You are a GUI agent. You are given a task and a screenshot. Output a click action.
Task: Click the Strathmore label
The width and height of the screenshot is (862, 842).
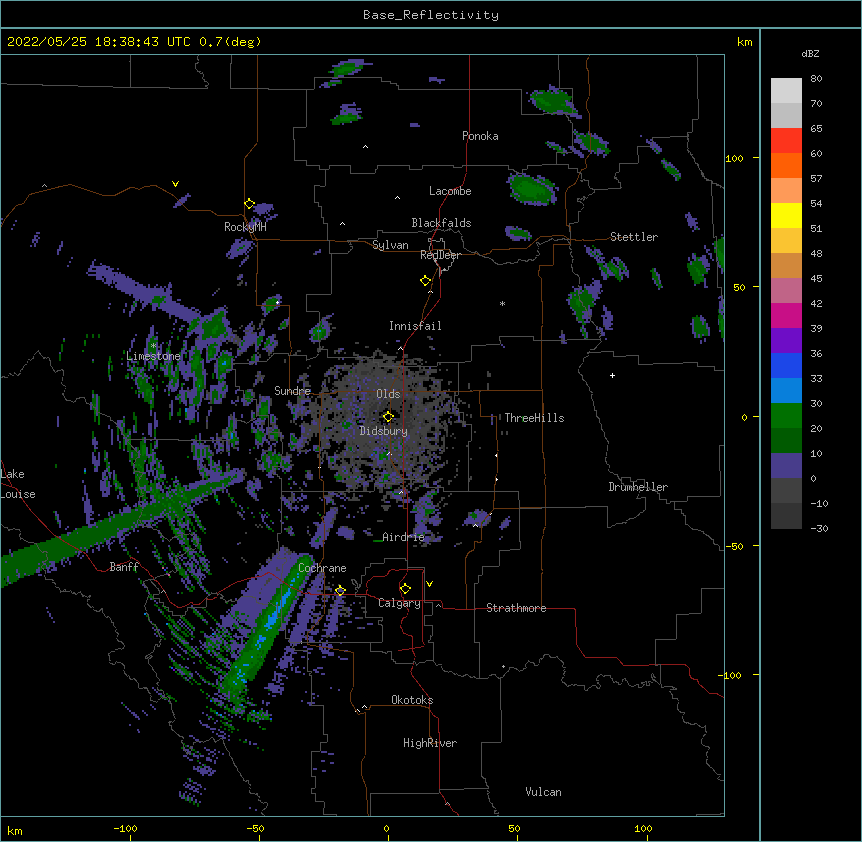coord(516,608)
